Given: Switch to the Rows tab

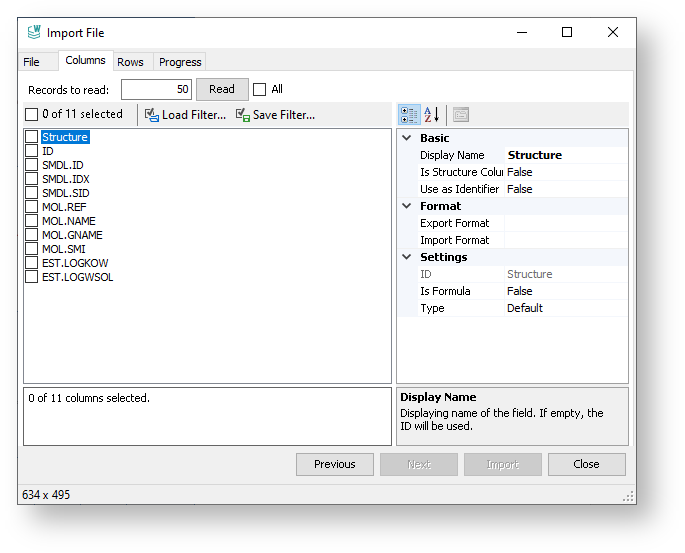Looking at the screenshot, I should tap(130, 62).
